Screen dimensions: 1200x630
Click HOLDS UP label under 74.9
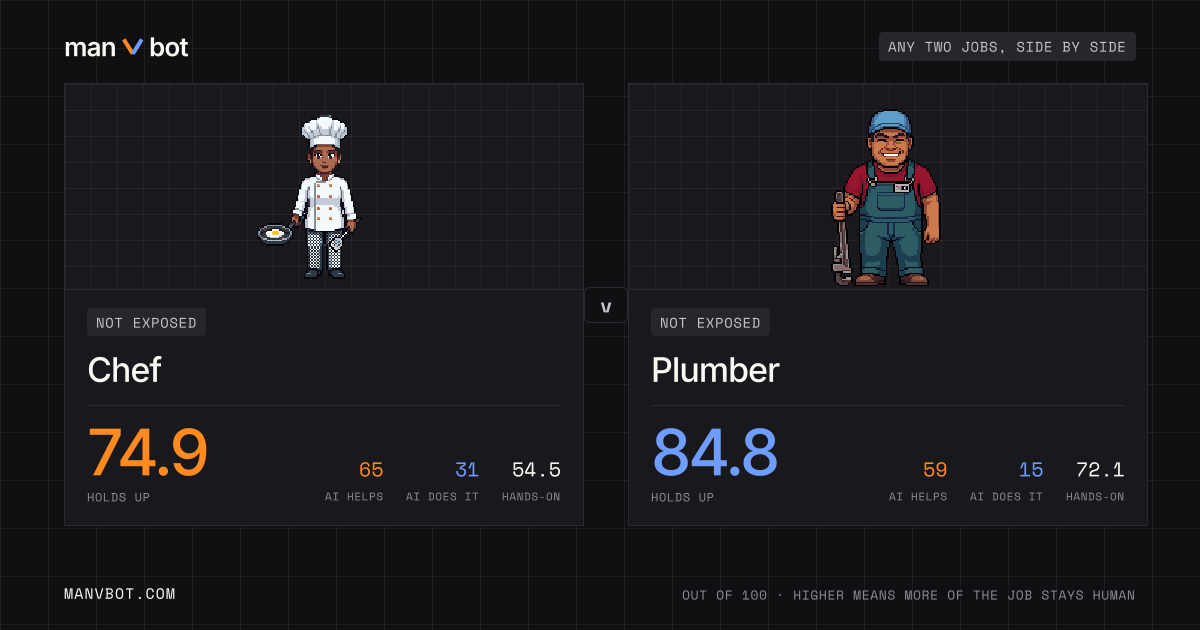click(x=118, y=497)
